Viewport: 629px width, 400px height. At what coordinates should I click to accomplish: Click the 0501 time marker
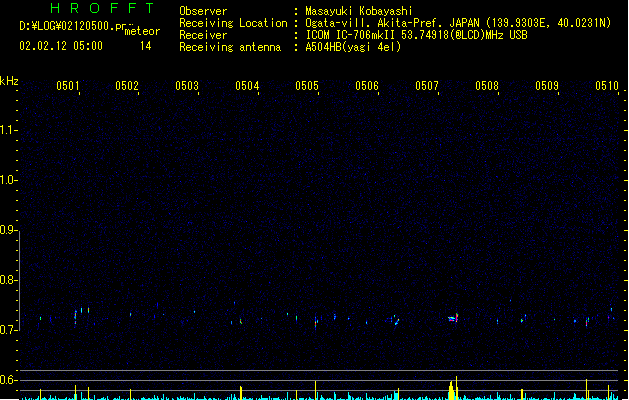pos(68,86)
